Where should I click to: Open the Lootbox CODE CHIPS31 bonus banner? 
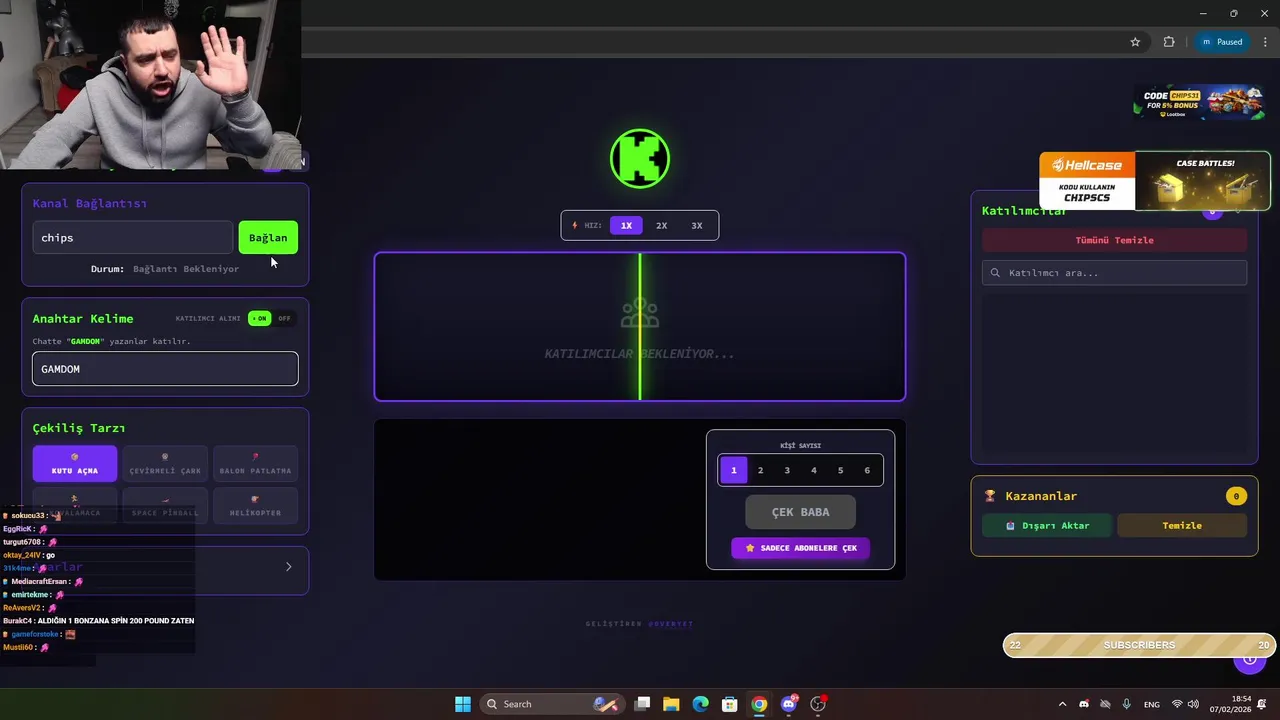pos(1199,101)
